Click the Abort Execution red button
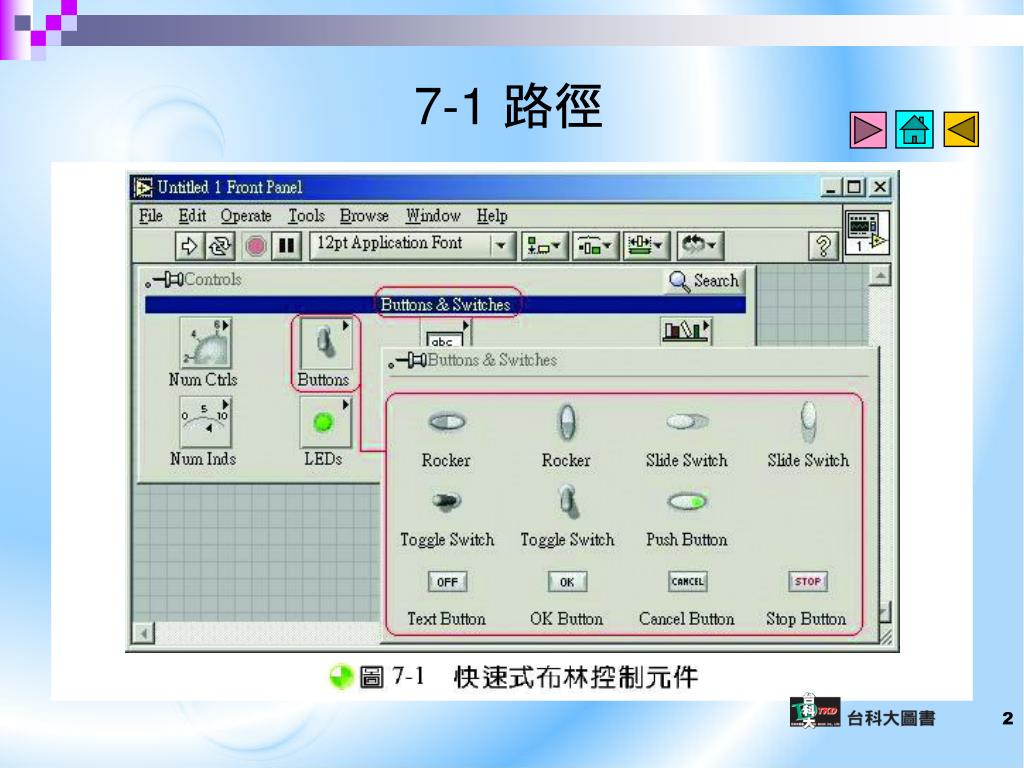1024x768 pixels. [255, 246]
